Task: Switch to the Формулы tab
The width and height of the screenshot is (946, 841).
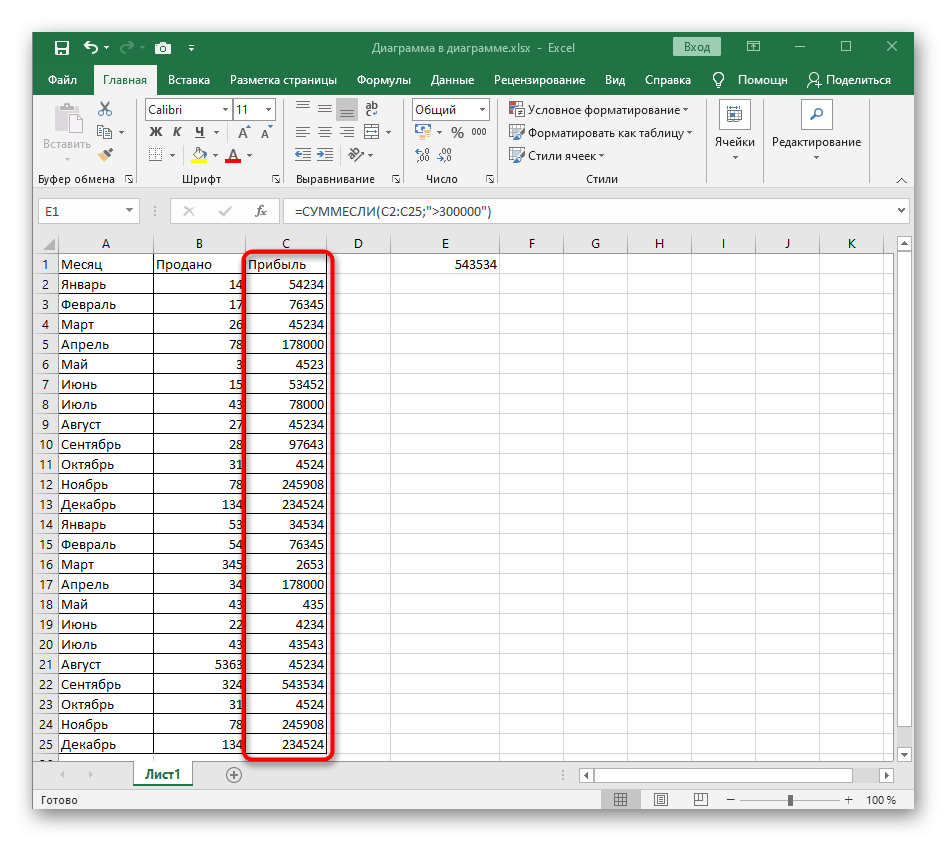Action: 384,80
